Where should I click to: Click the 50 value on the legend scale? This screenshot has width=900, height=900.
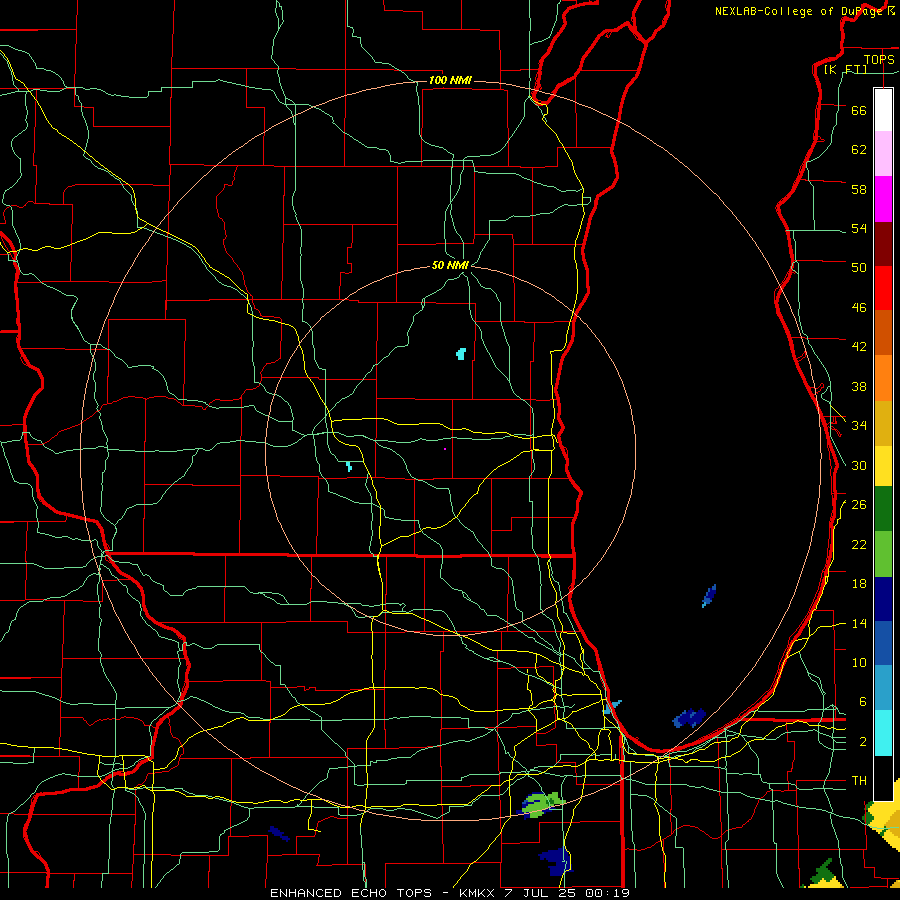[859, 267]
